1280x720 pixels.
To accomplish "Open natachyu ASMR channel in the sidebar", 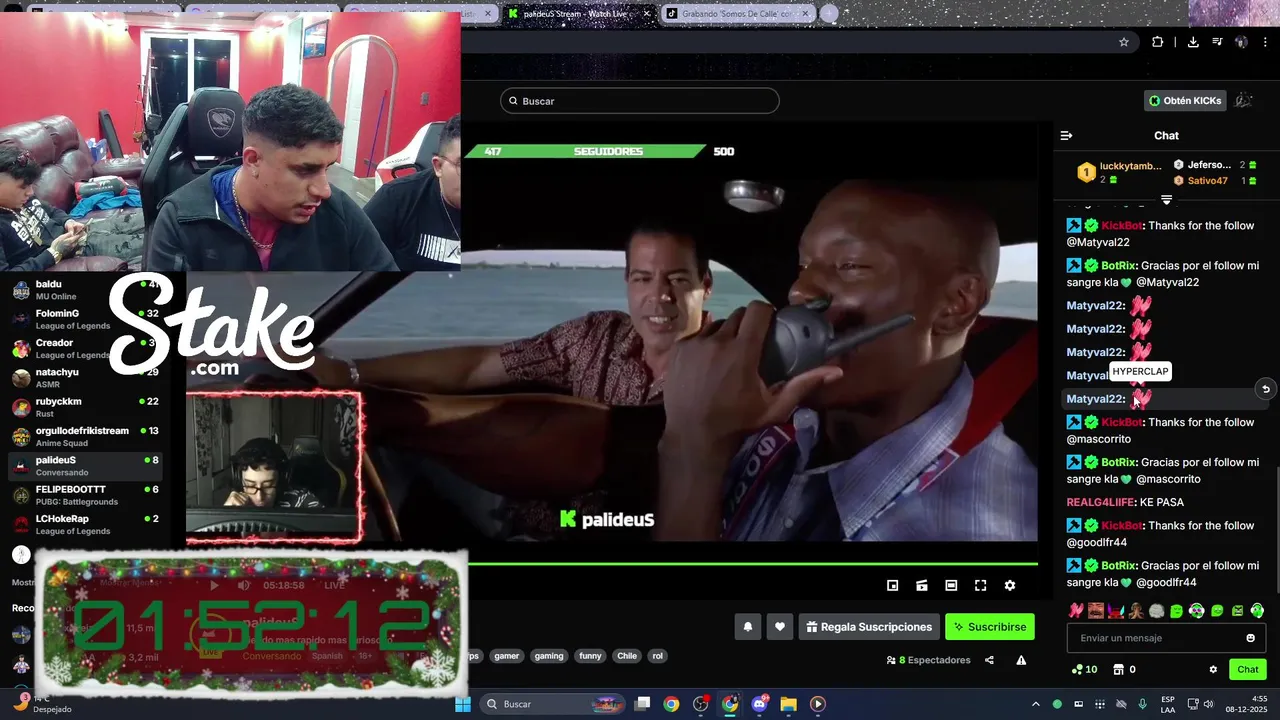I will pyautogui.click(x=85, y=378).
